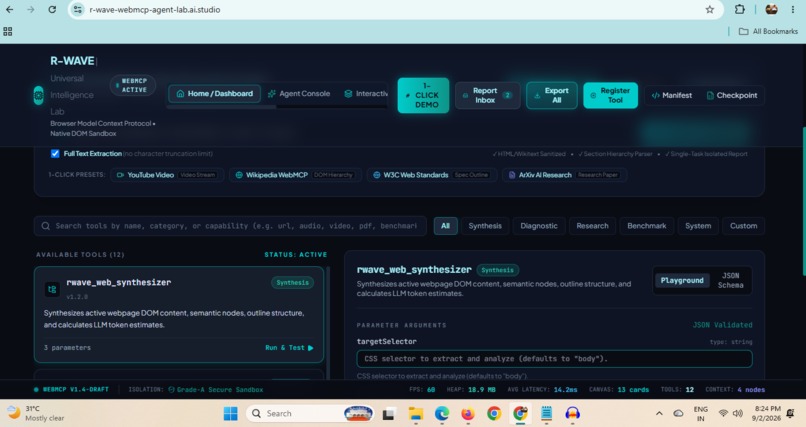This screenshot has width=806, height=427.
Task: Click the WEBMCP ACTIVE badge
Action: point(133,85)
